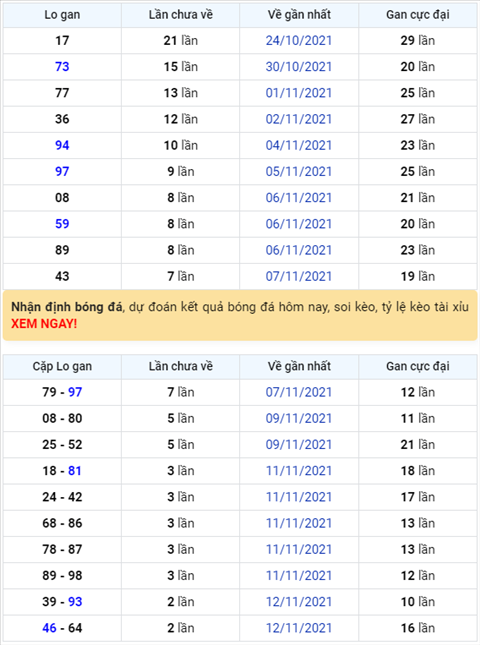
Task: Open the 30/10/2021 date link
Action: point(299,67)
